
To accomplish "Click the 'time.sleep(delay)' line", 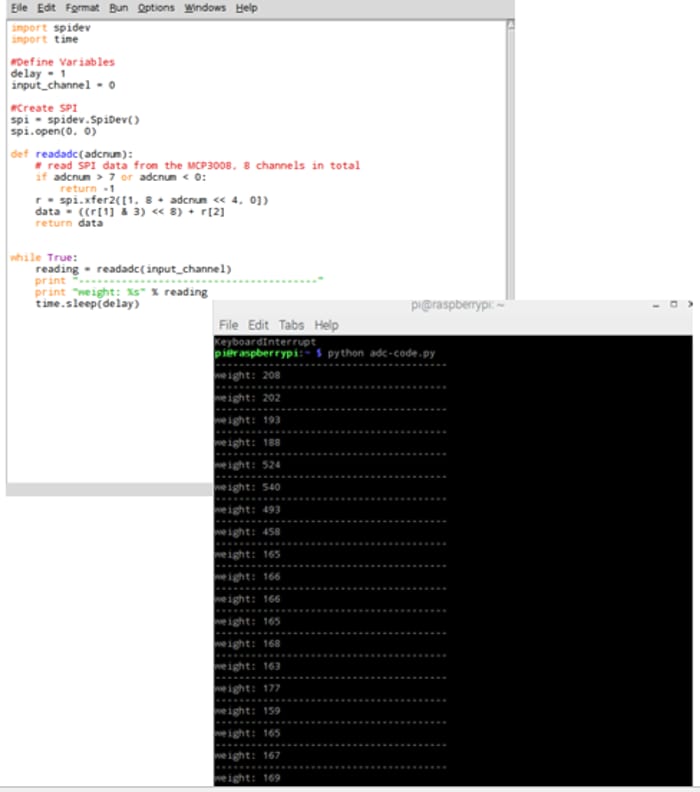I will point(87,304).
